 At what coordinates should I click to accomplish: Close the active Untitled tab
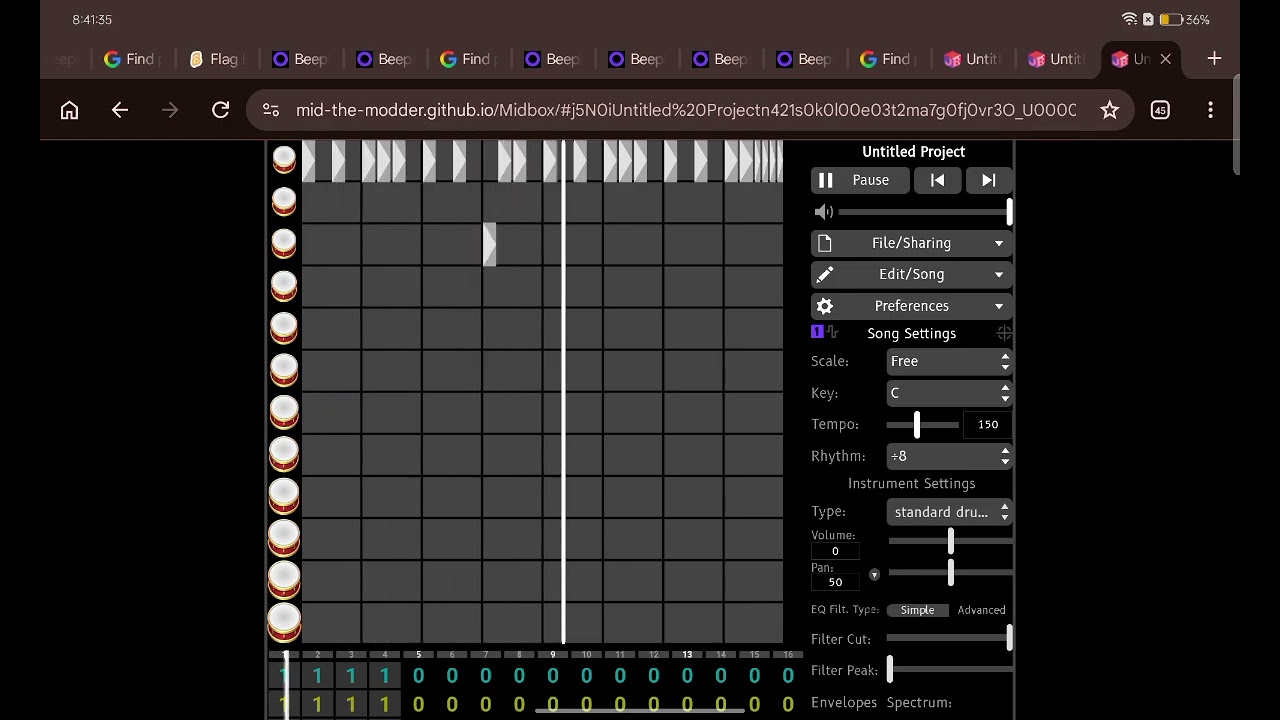coord(1165,59)
